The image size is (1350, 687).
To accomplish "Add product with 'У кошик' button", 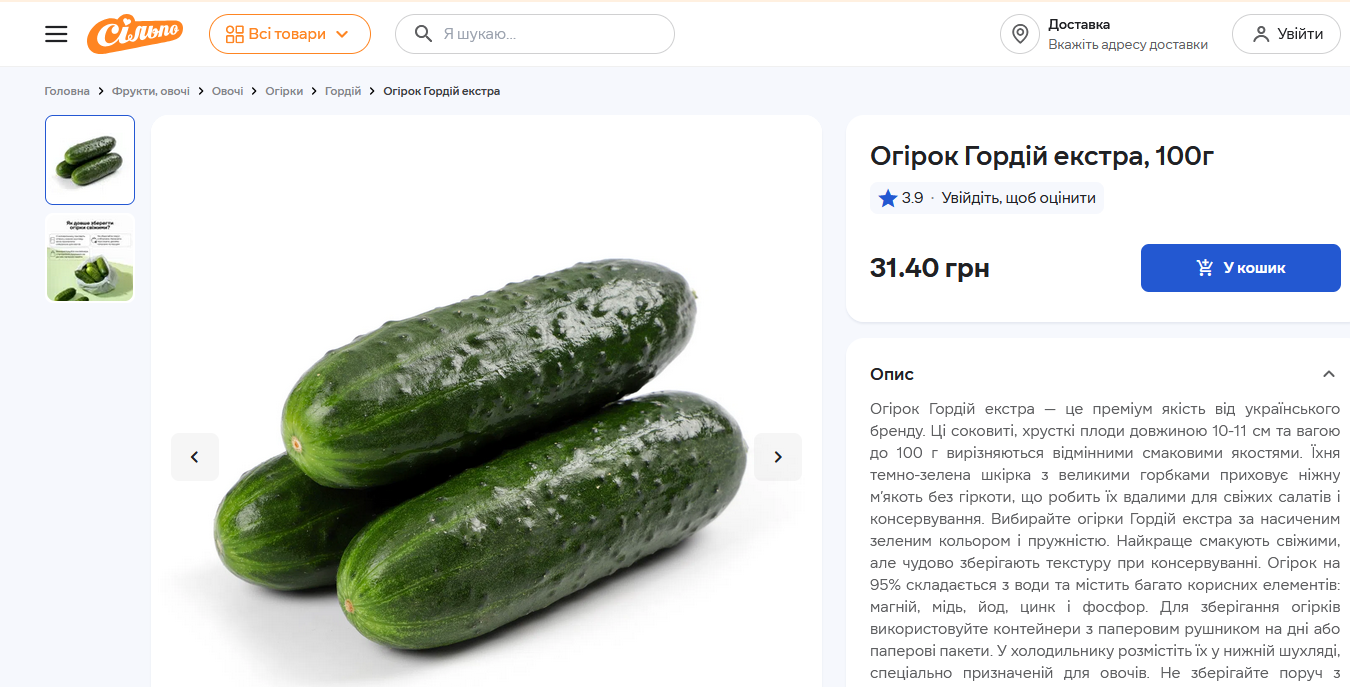I will (x=1240, y=268).
